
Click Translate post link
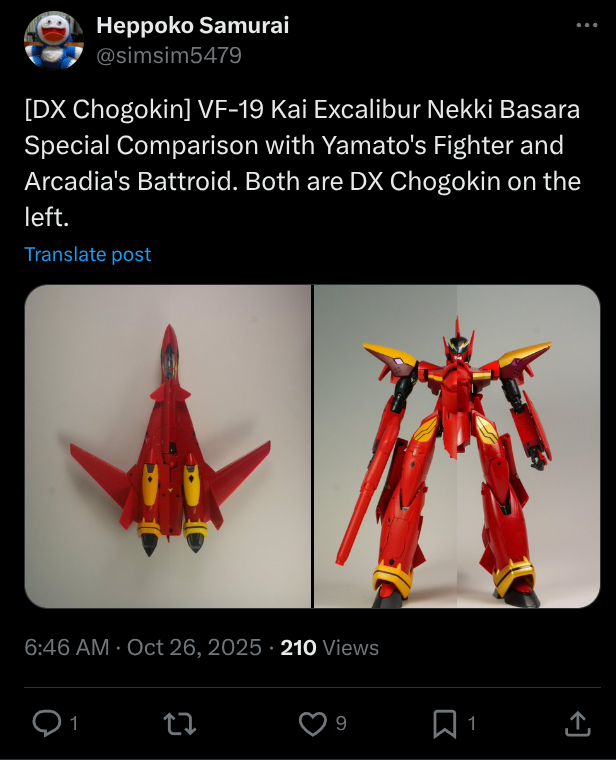[x=88, y=254]
